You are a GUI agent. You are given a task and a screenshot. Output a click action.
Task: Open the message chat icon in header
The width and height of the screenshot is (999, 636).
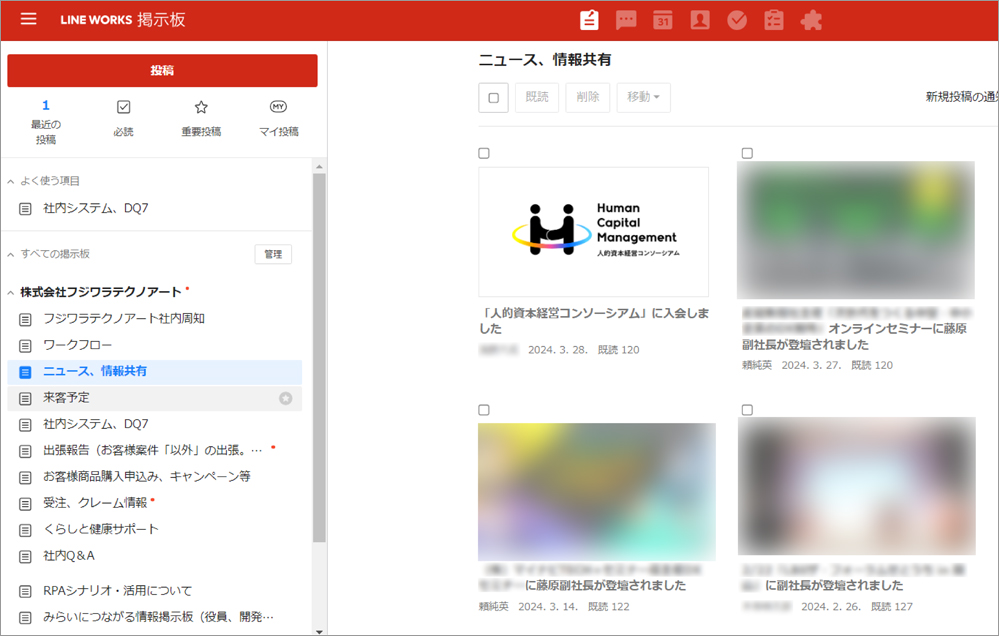pyautogui.click(x=626, y=20)
